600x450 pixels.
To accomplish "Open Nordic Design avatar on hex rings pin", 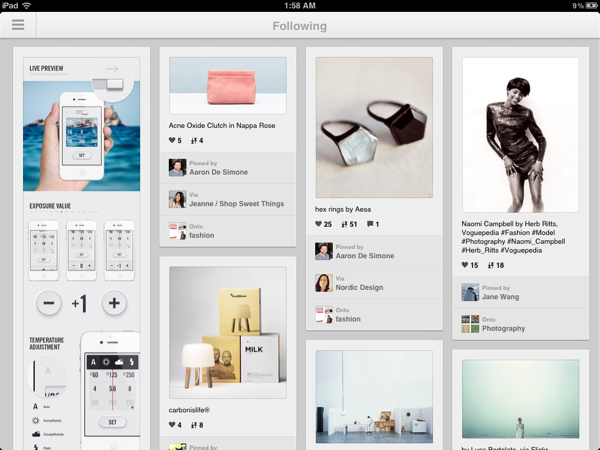I will click(324, 283).
